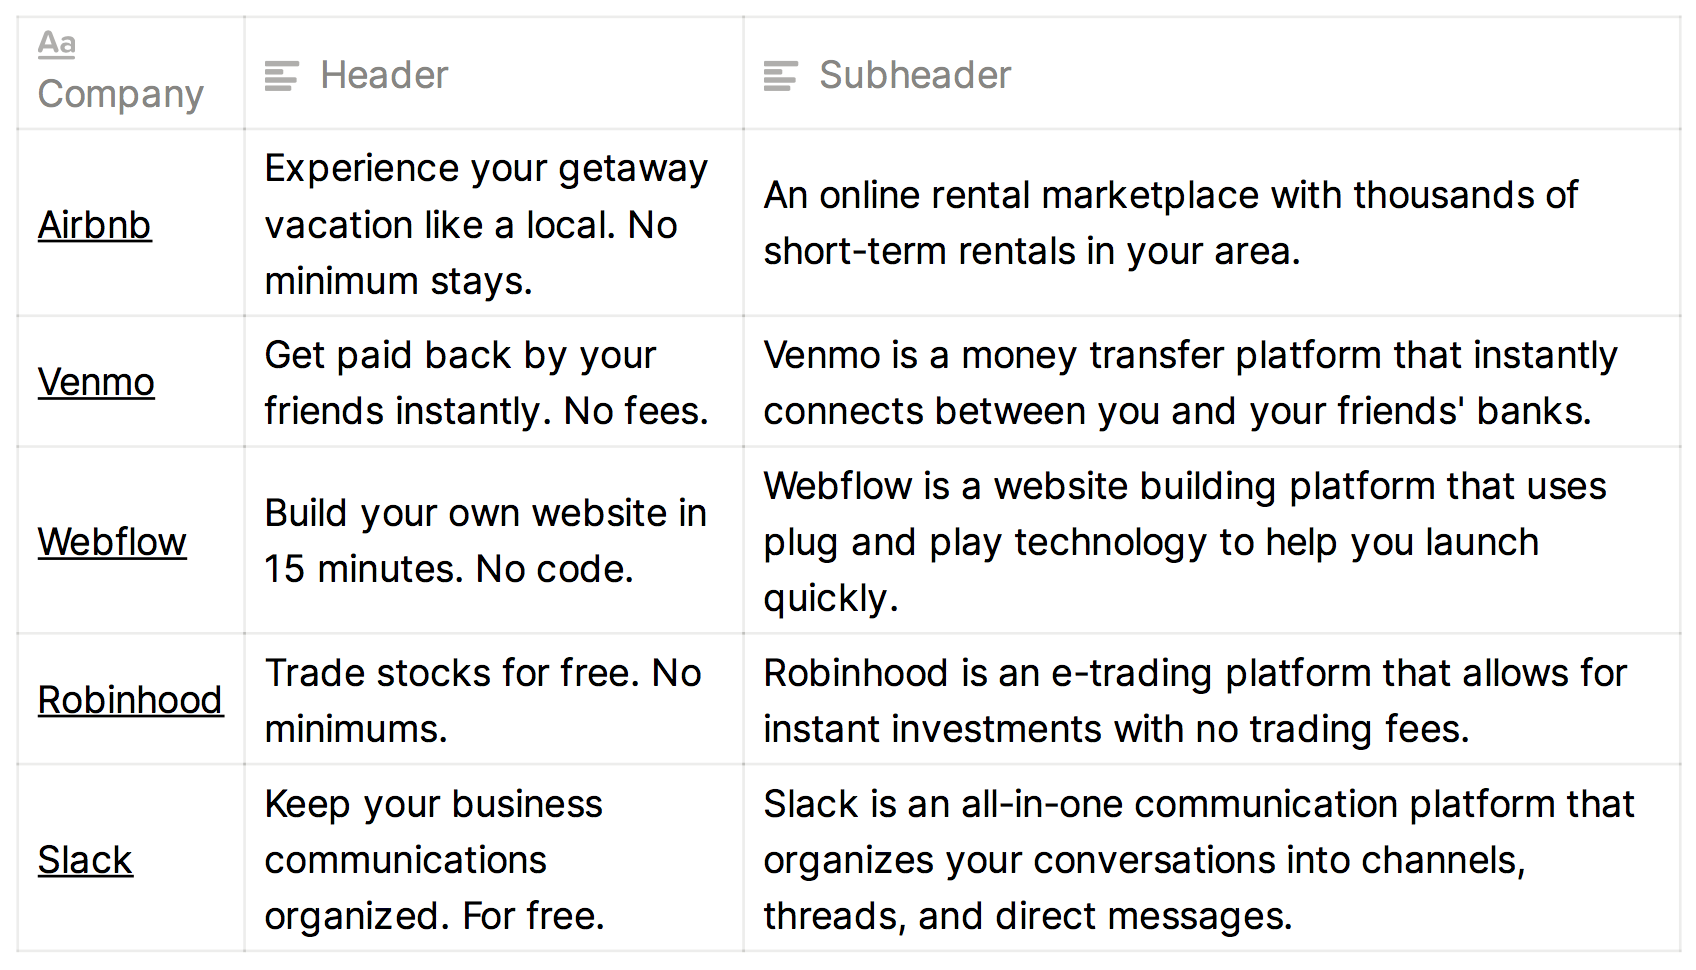This screenshot has width=1696, height=970.
Task: Select the Robinhood 'Trade stocks for free' cell
Action: [x=486, y=700]
